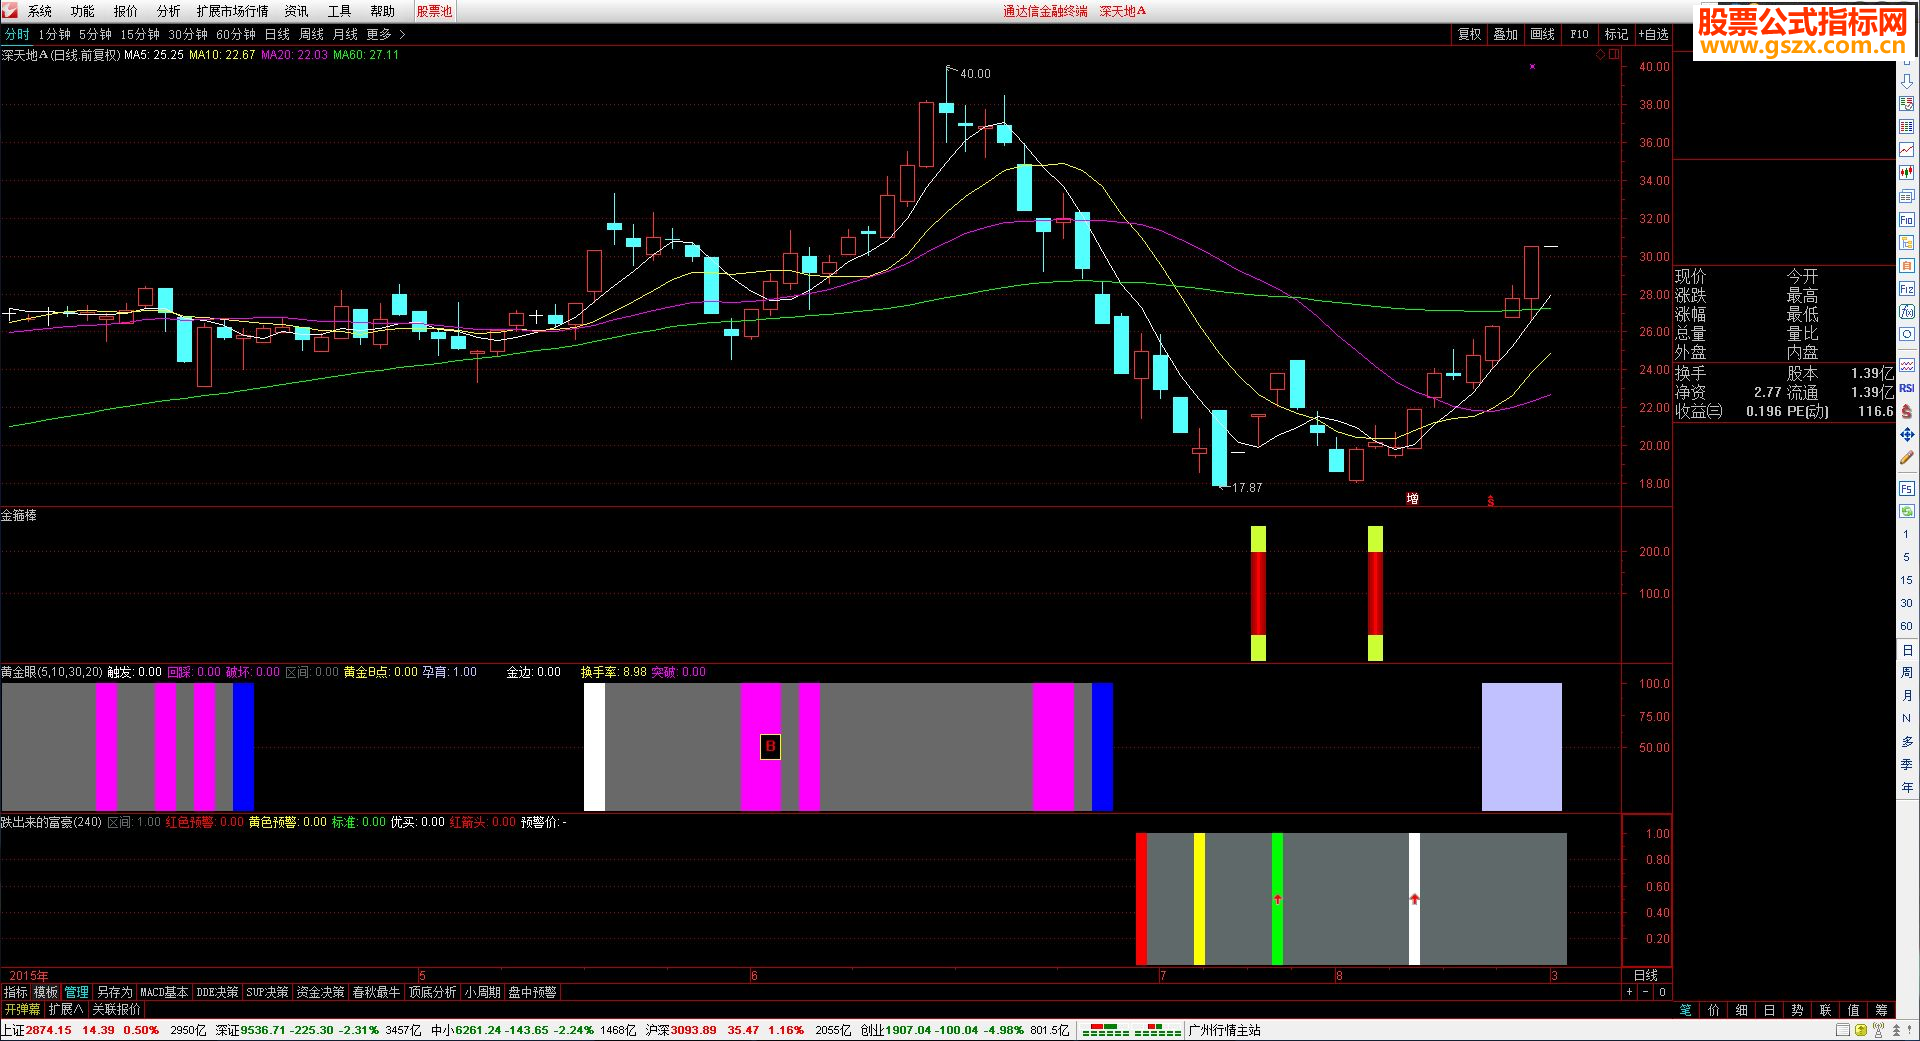Click the minus zoom button below chart
The image size is (1920, 1041).
pyautogui.click(x=1645, y=992)
